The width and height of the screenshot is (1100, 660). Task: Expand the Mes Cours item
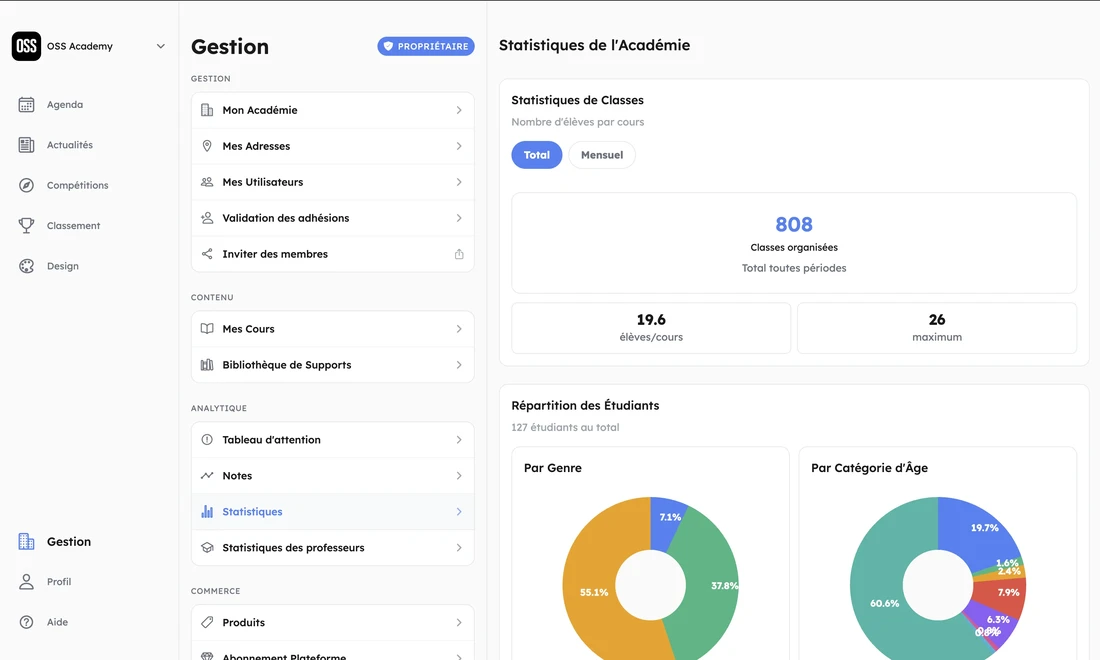332,328
